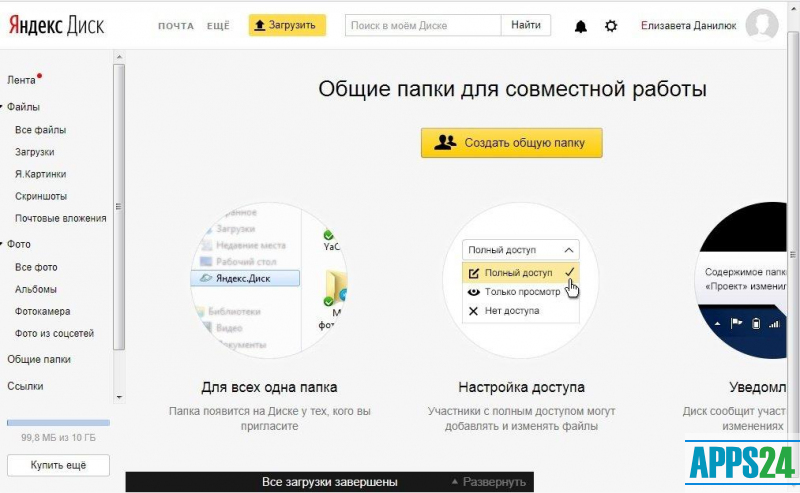Viewport: 800px width, 493px height.
Task: Open Ссылки in the sidebar
Action: coord(25,386)
